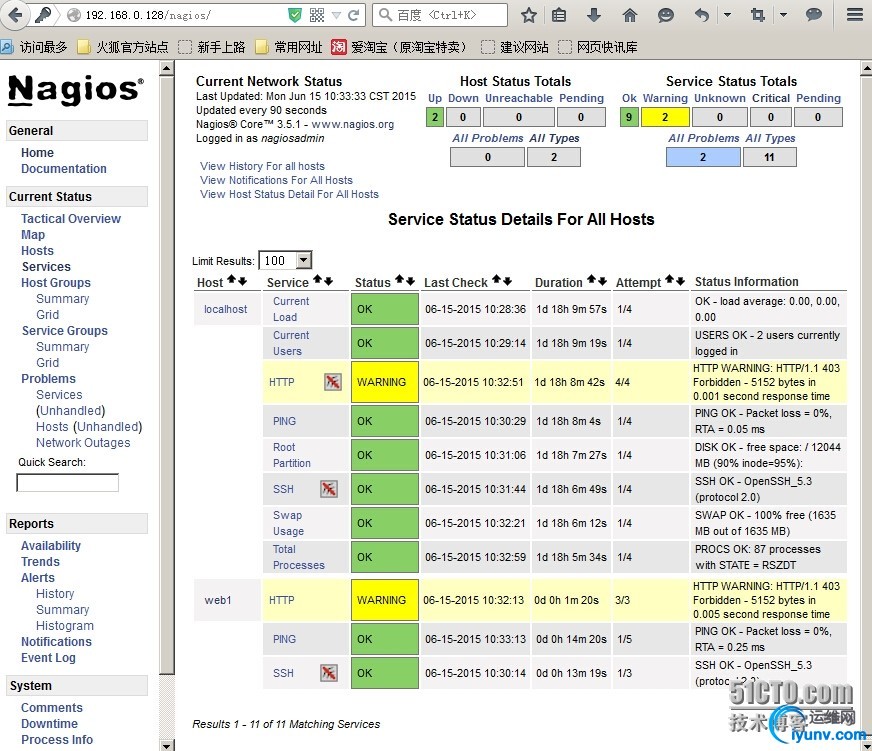
Task: Open the Root Partition service link
Action: pos(291,455)
